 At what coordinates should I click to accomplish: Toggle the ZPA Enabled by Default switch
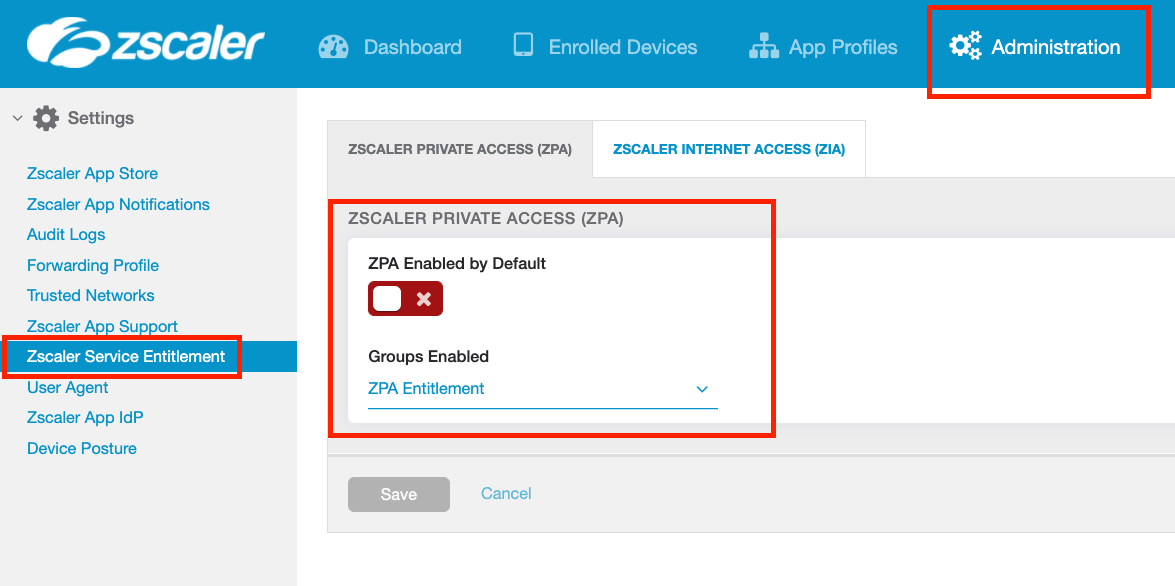click(x=405, y=299)
